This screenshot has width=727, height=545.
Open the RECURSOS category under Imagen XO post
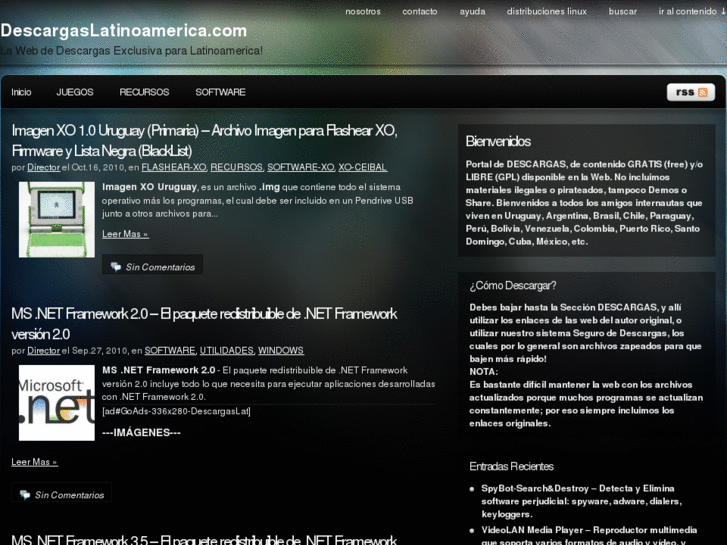pyautogui.click(x=237, y=167)
